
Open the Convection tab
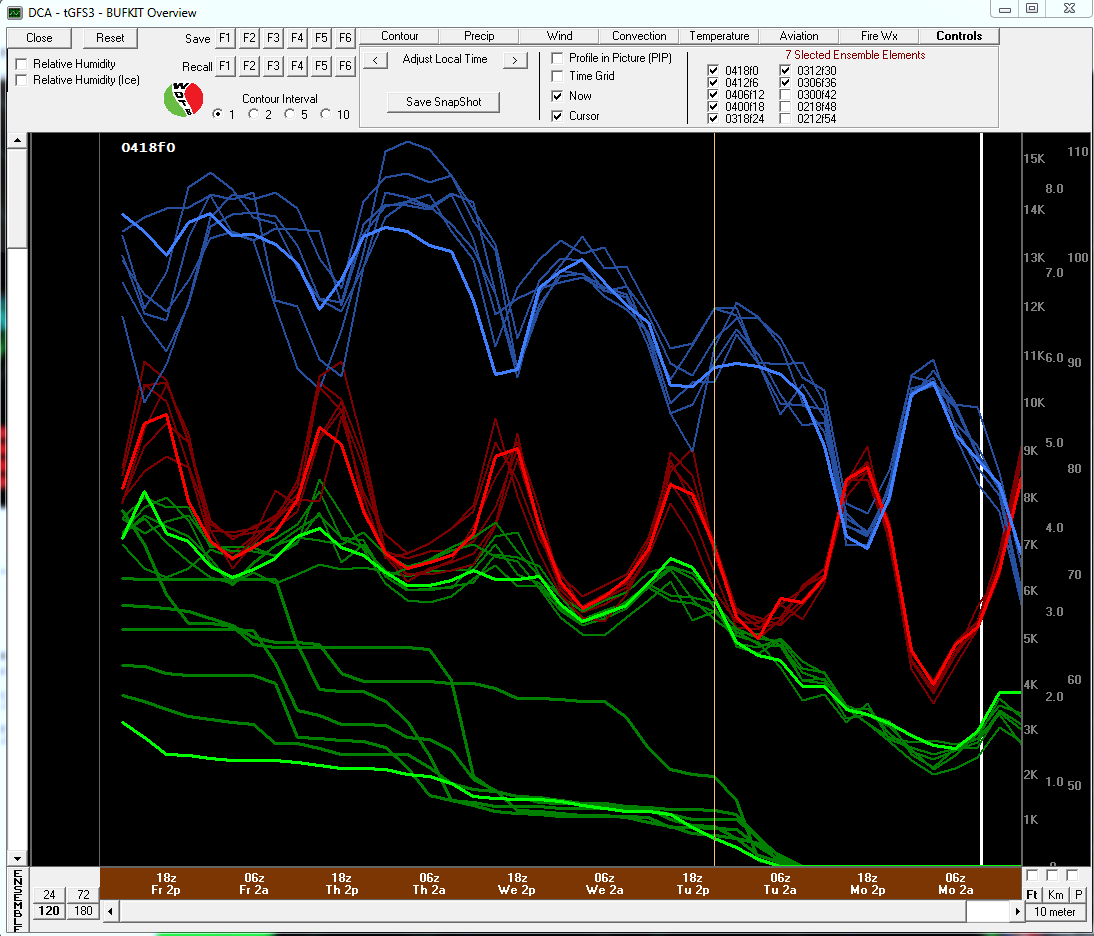click(x=639, y=36)
